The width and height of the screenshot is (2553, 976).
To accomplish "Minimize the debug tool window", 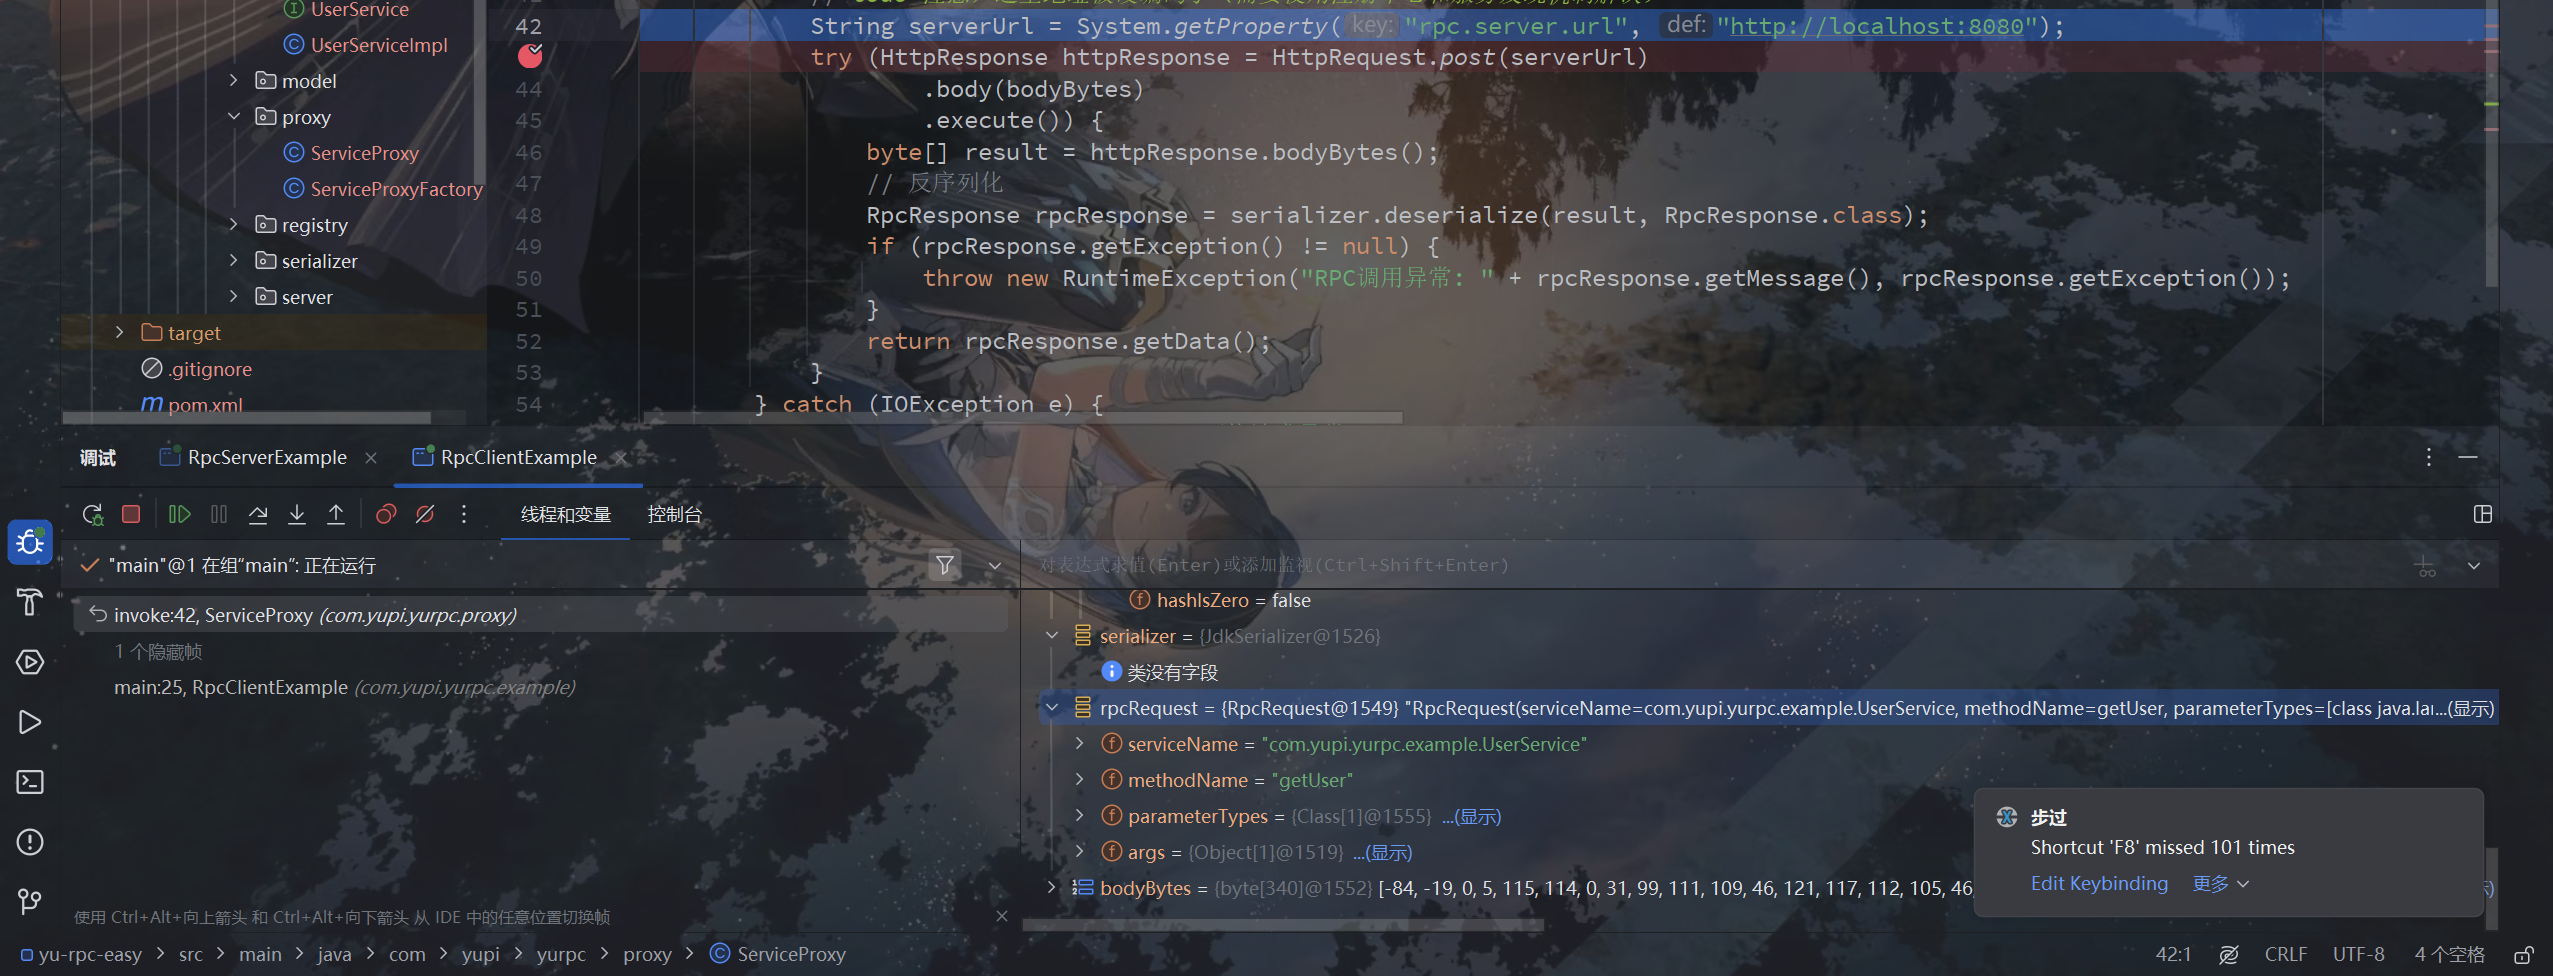I will pyautogui.click(x=2468, y=457).
